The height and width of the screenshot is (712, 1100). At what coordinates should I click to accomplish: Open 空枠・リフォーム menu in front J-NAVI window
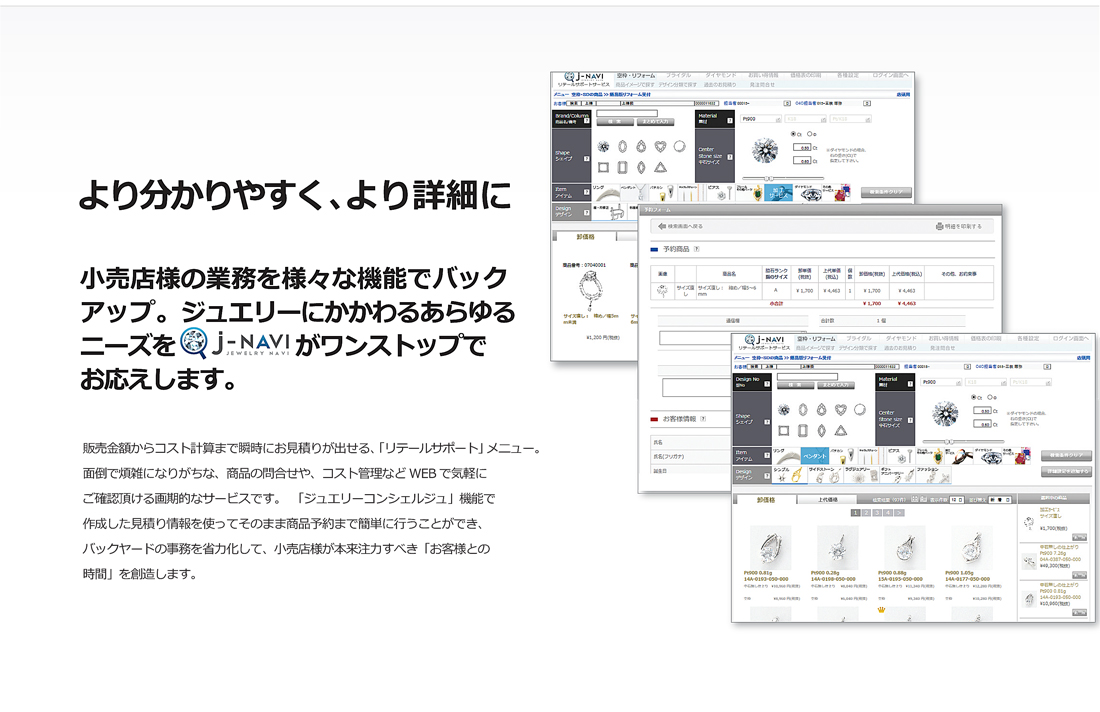[816, 339]
